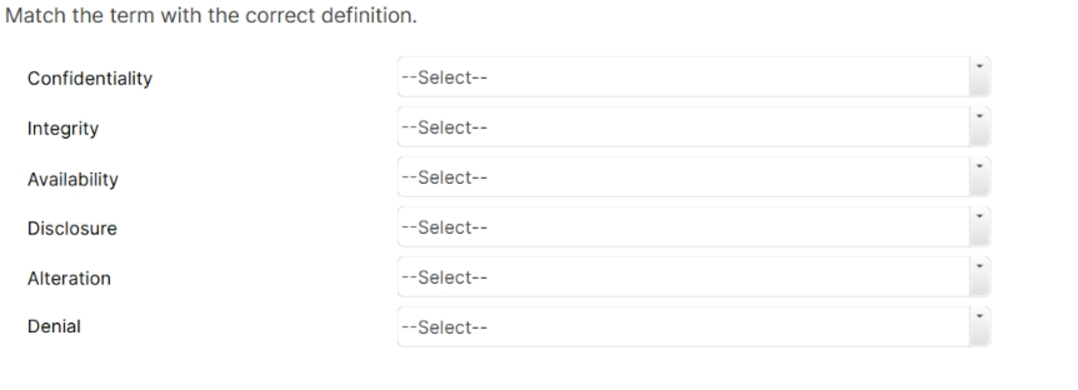
Task: Click the Alteration term label
Action: click(69, 279)
